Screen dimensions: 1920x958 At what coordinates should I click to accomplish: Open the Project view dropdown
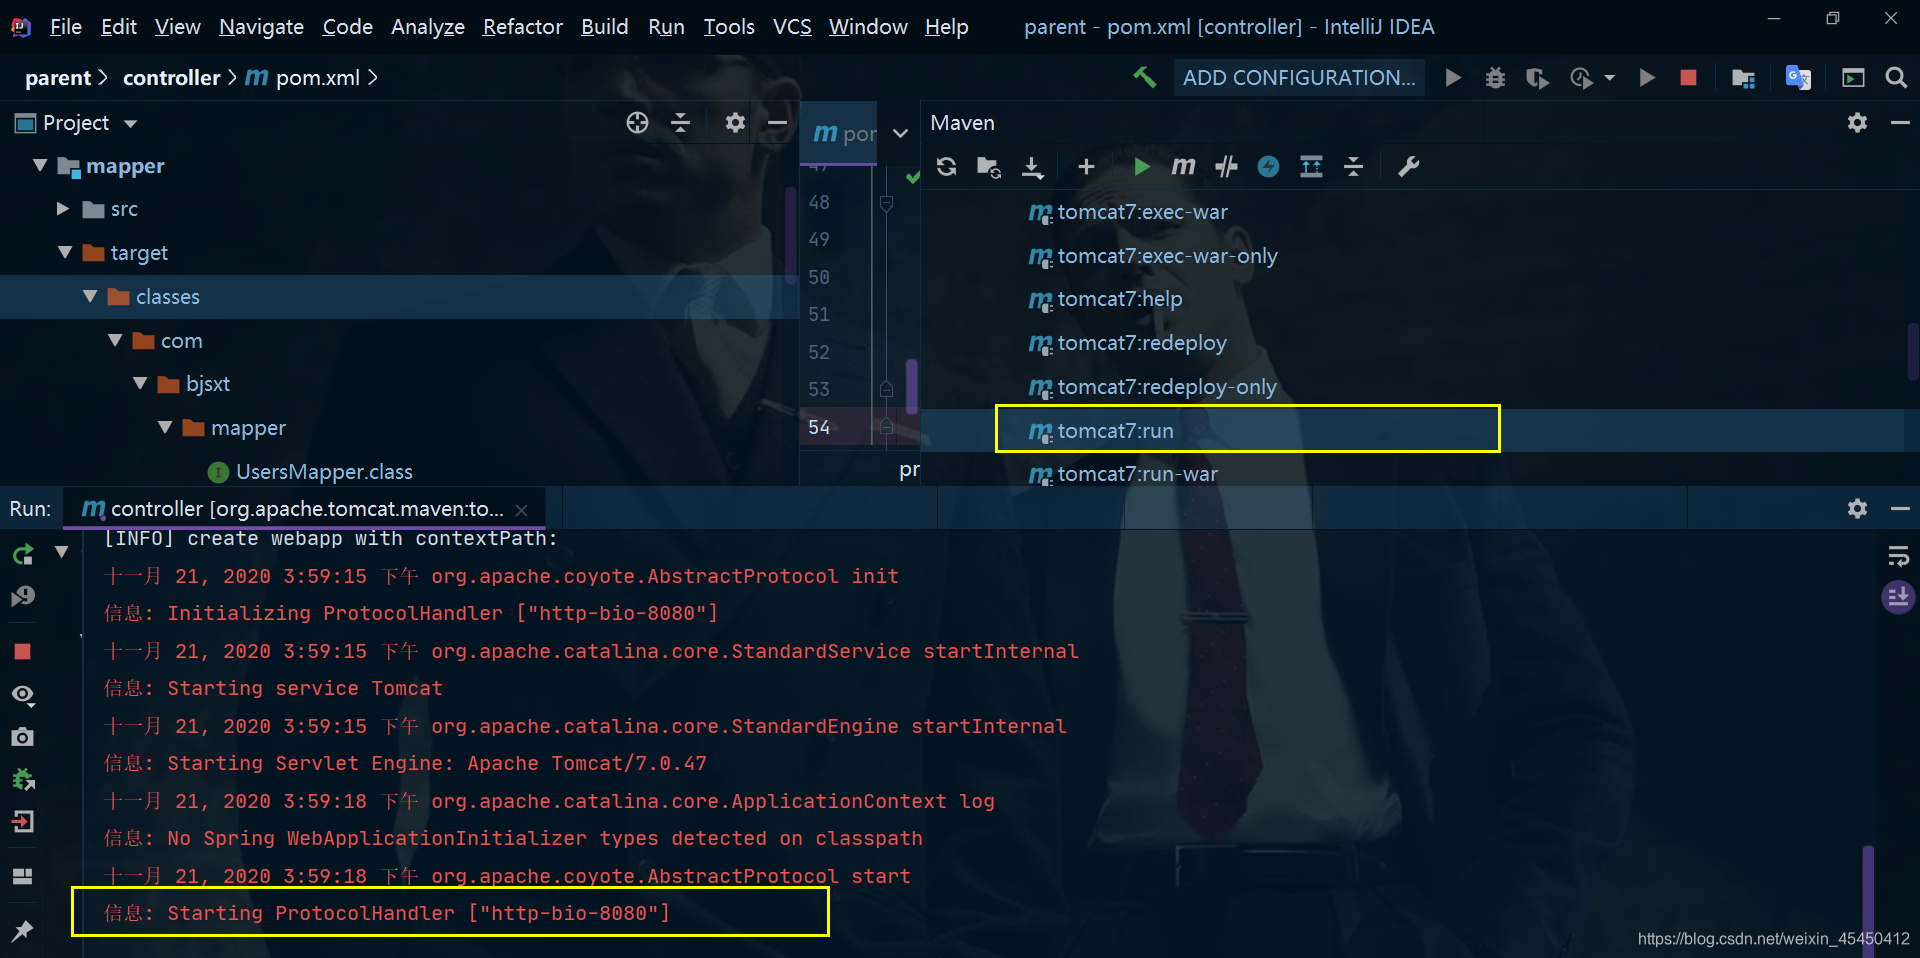(x=130, y=124)
